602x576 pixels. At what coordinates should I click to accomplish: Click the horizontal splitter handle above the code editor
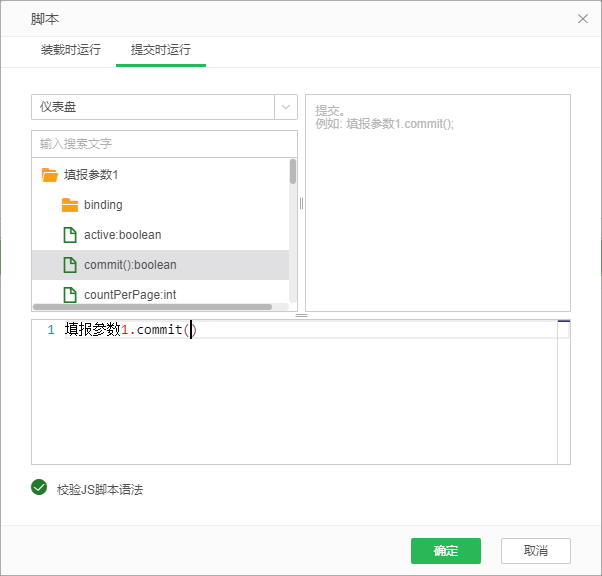click(x=301, y=315)
